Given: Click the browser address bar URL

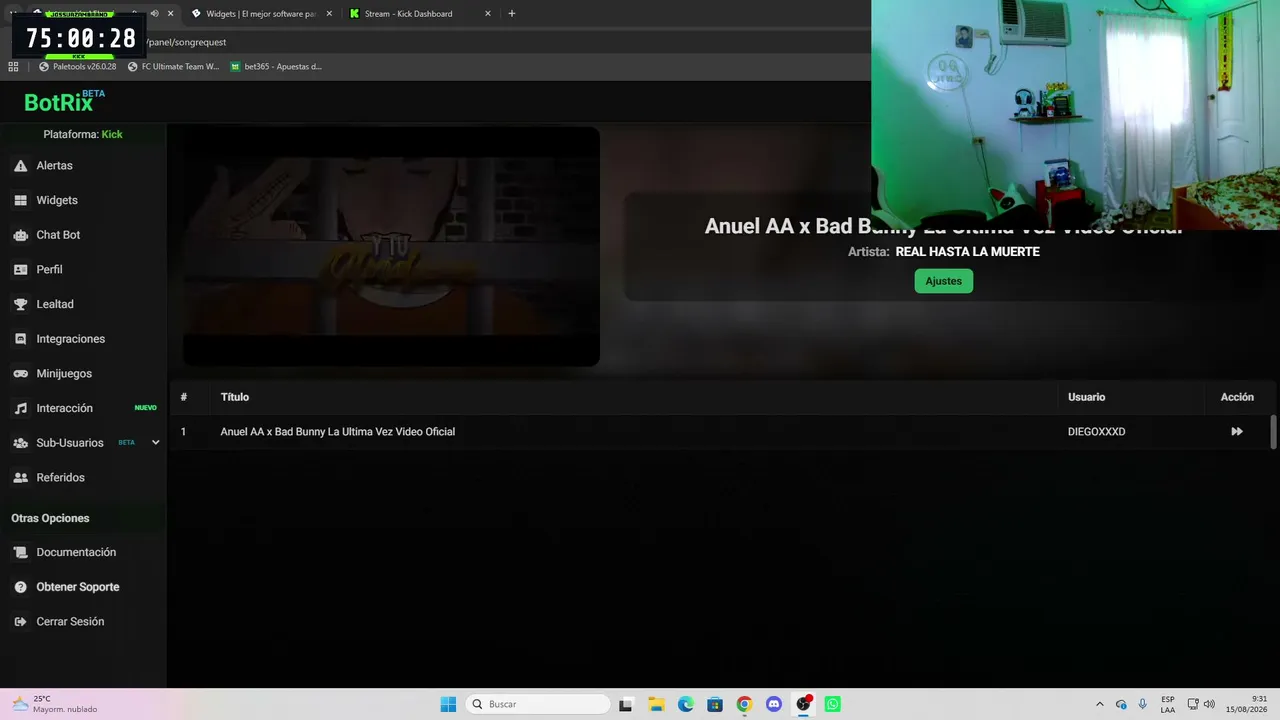Looking at the screenshot, I should [x=187, y=42].
